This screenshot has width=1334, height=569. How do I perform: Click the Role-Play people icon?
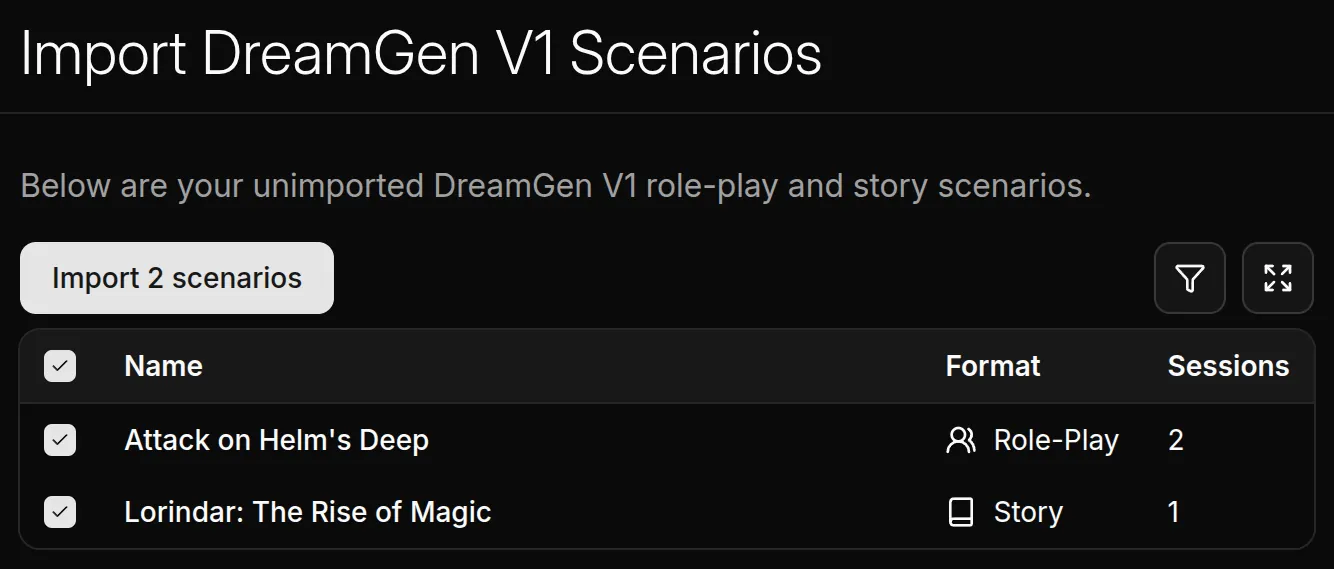(960, 440)
